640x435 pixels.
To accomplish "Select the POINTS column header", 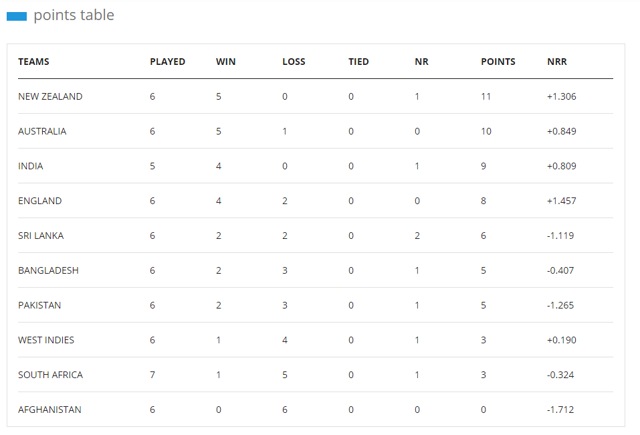I will click(498, 62).
